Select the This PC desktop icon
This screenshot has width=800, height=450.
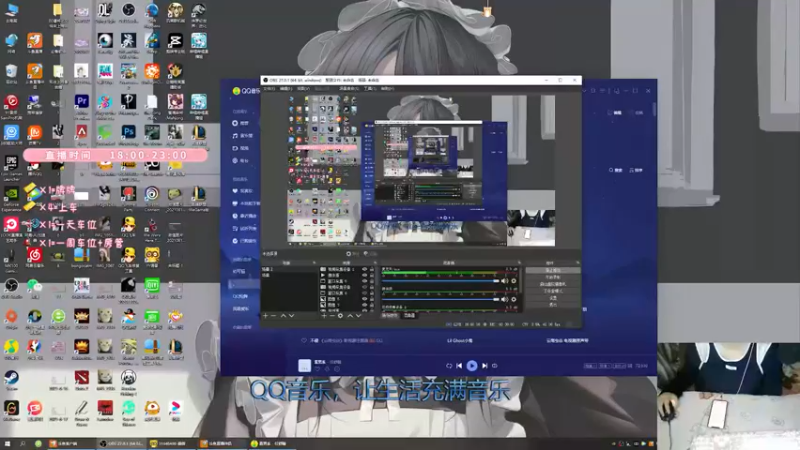pyautogui.click(x=11, y=10)
